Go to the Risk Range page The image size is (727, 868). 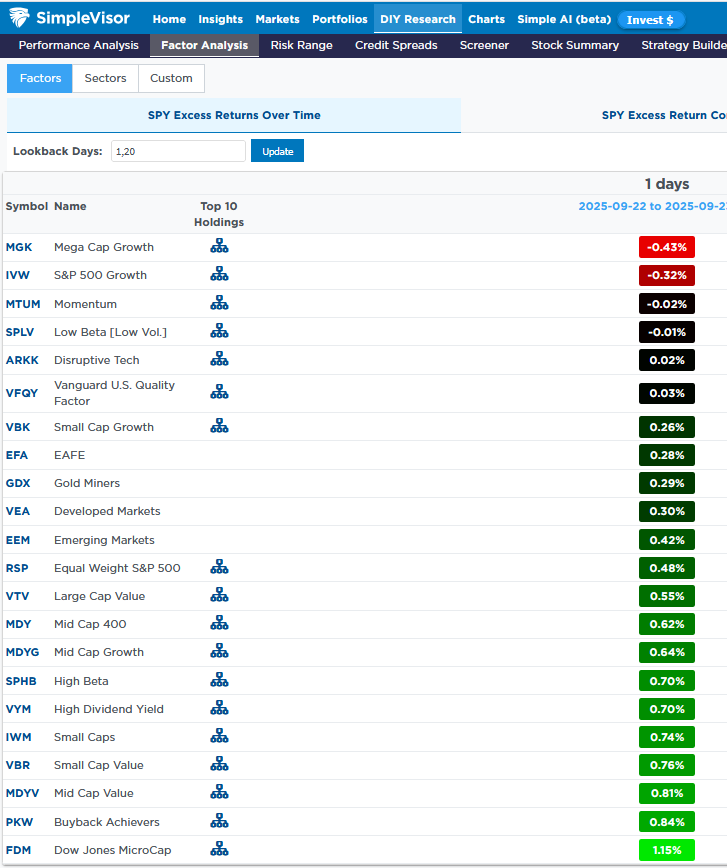tap(300, 45)
